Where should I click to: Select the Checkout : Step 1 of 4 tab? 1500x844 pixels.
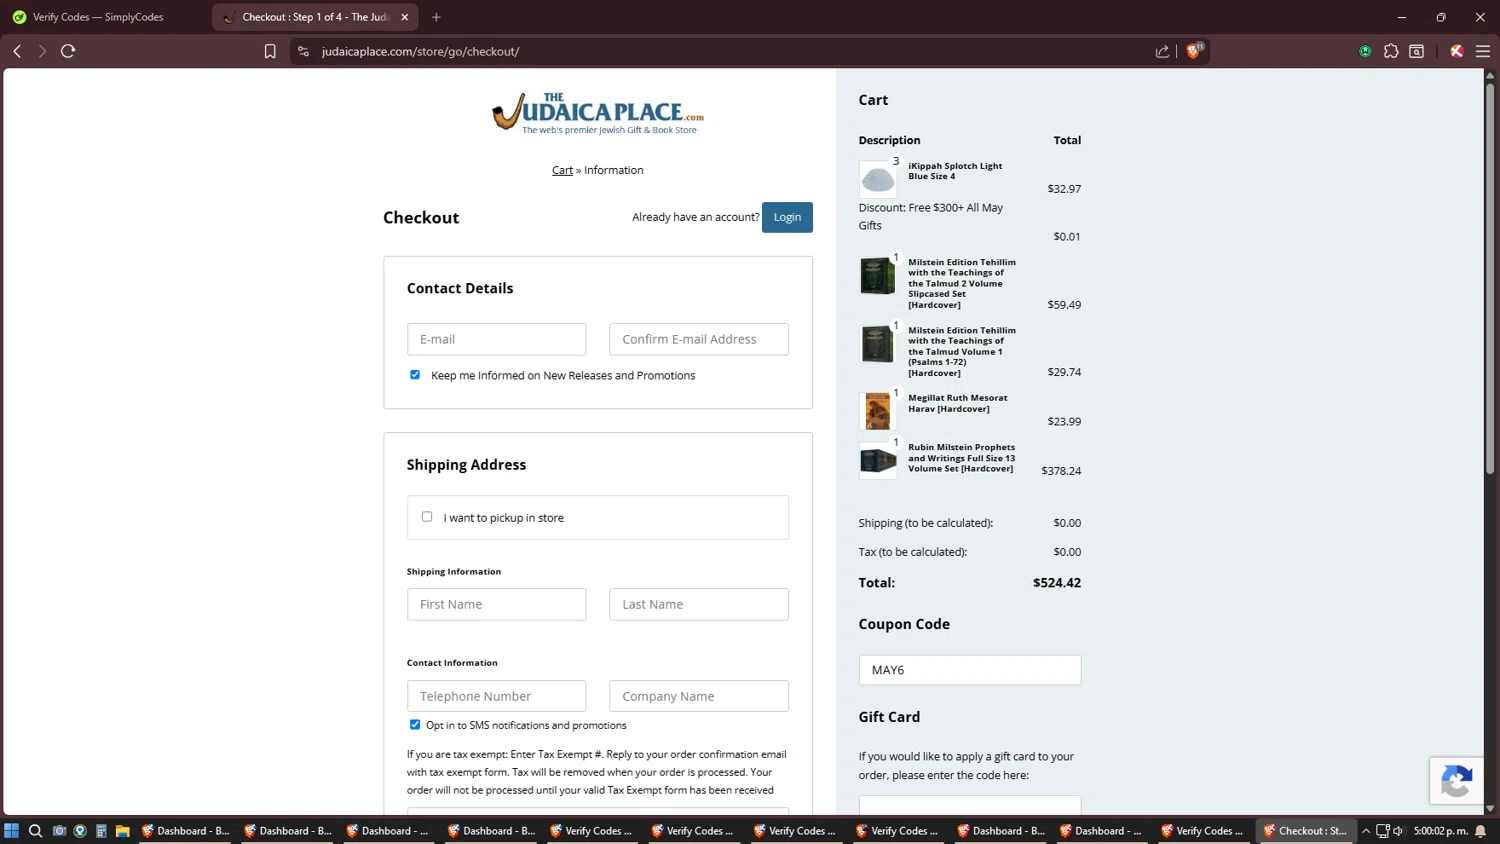[x=316, y=17]
